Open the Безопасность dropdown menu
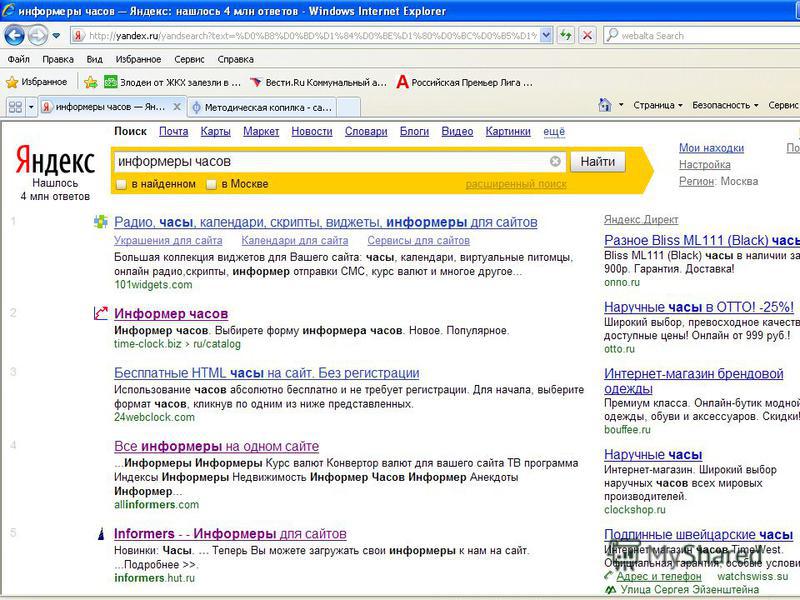800x600 pixels. coord(725,105)
